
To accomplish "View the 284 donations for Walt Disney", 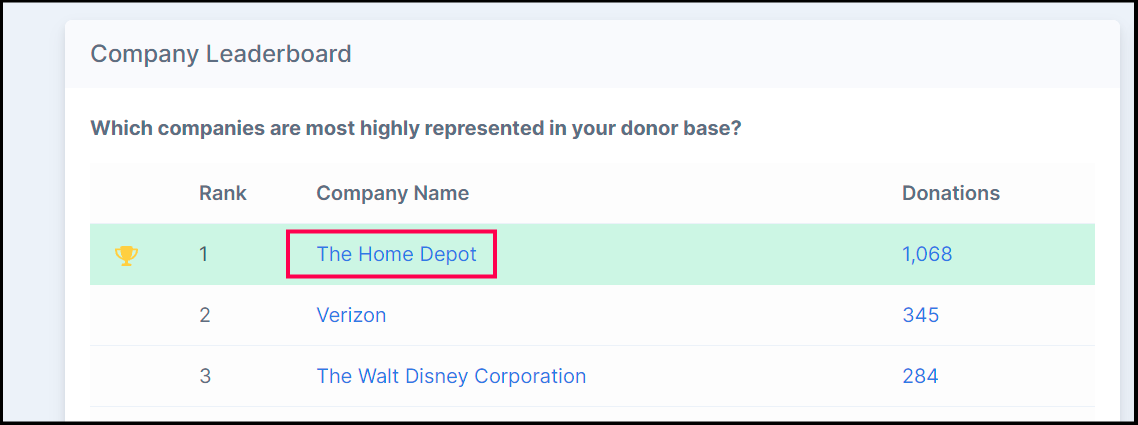I will pyautogui.click(x=920, y=376).
